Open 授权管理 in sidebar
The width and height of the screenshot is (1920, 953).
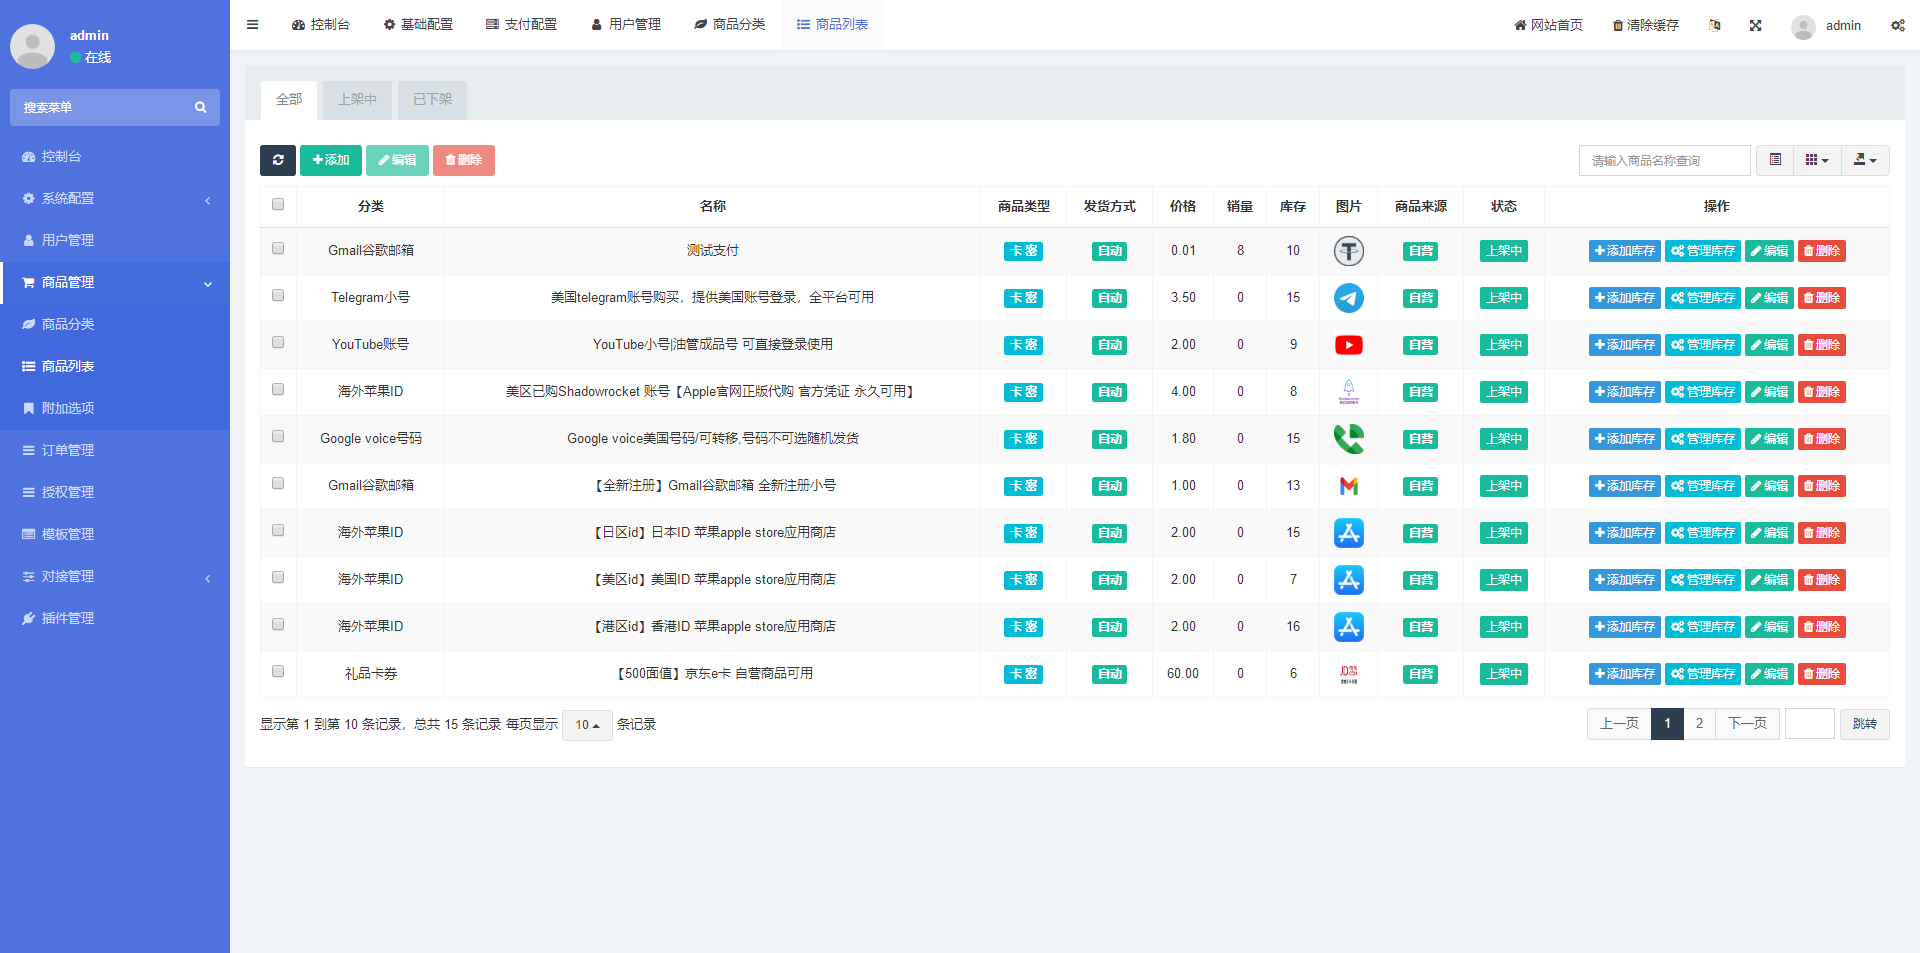115,492
